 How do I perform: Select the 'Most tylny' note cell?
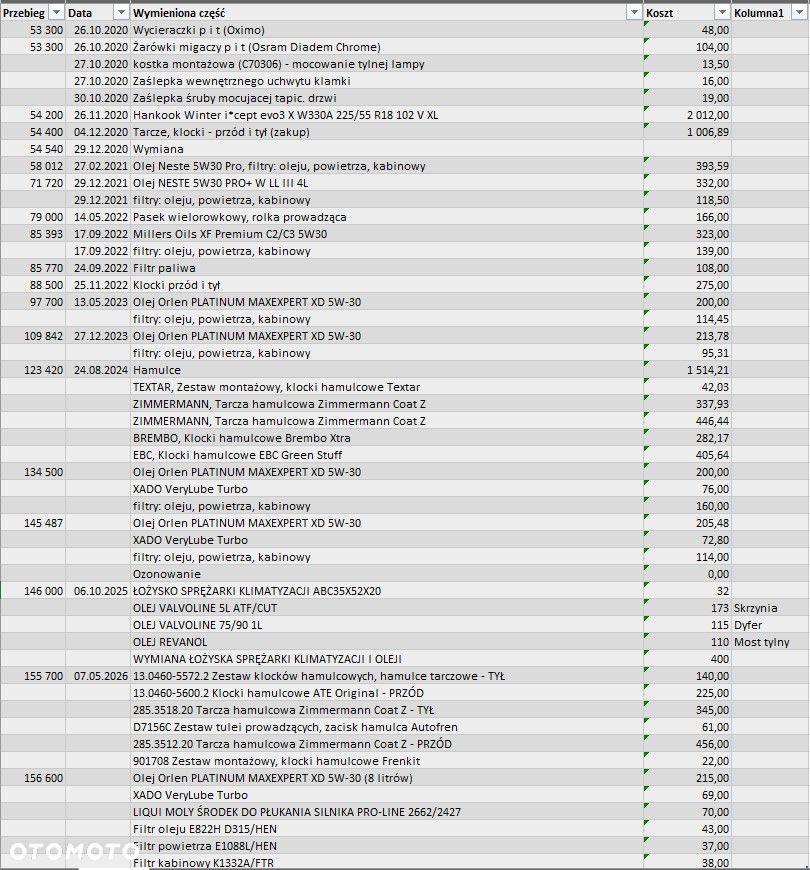pos(770,642)
